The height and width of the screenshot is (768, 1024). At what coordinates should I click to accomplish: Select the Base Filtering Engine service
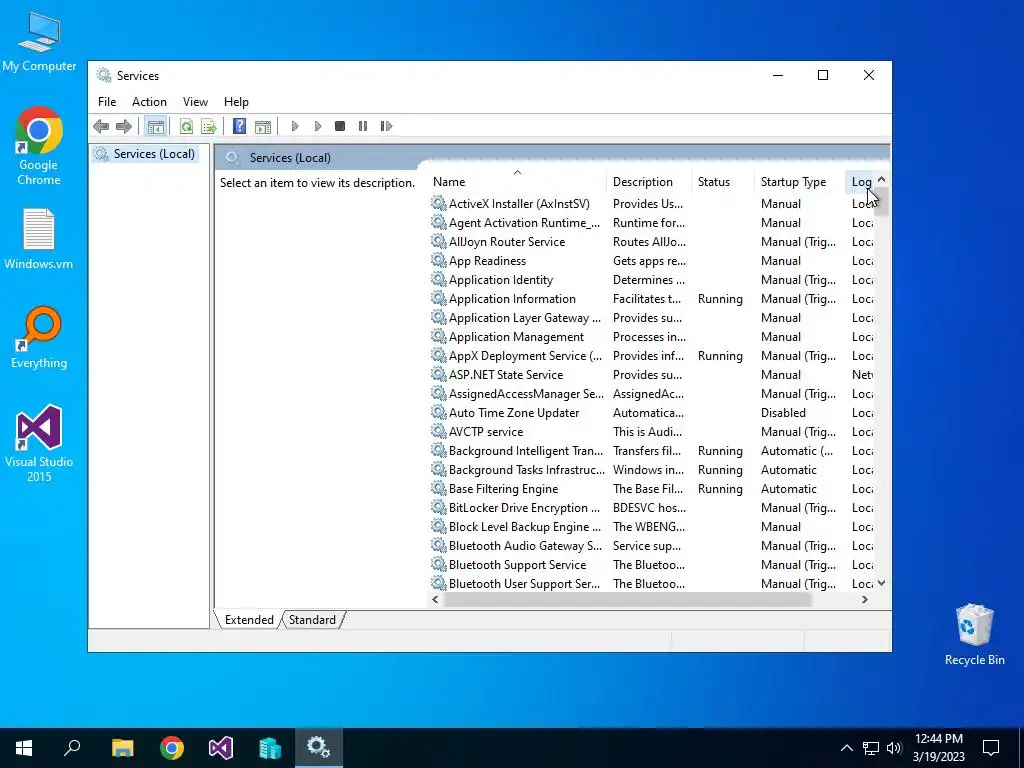coord(652,488)
